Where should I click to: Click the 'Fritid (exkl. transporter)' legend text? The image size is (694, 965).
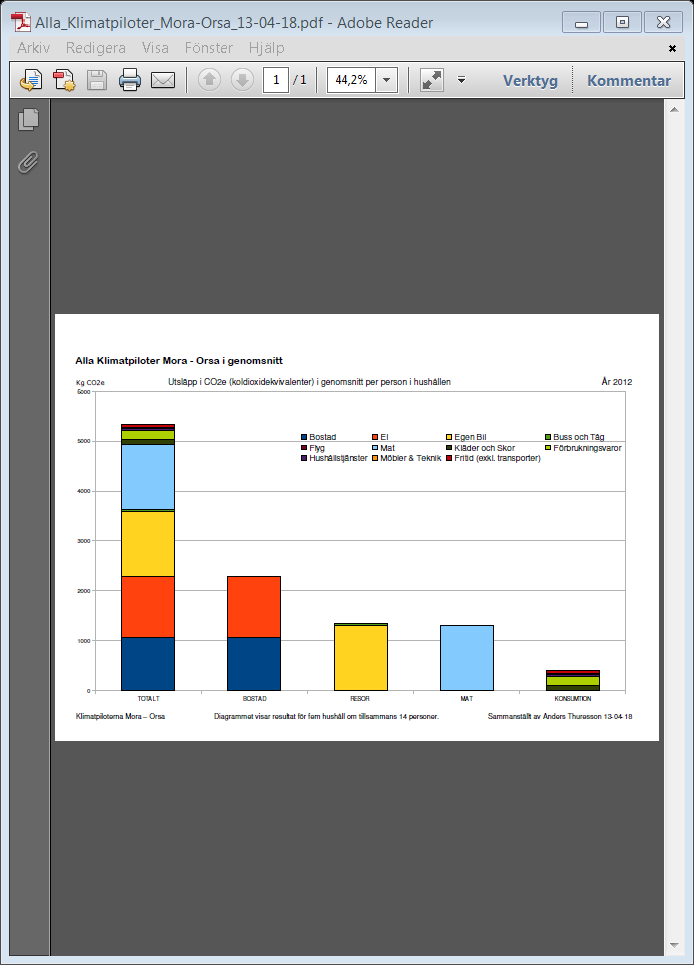tap(498, 458)
